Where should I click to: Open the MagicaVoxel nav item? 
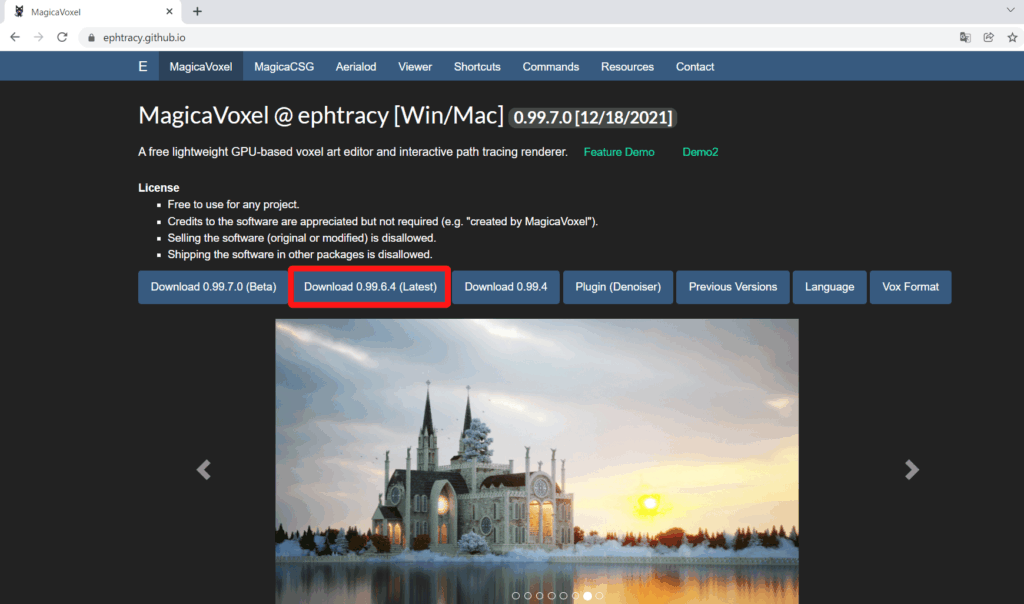pos(200,67)
